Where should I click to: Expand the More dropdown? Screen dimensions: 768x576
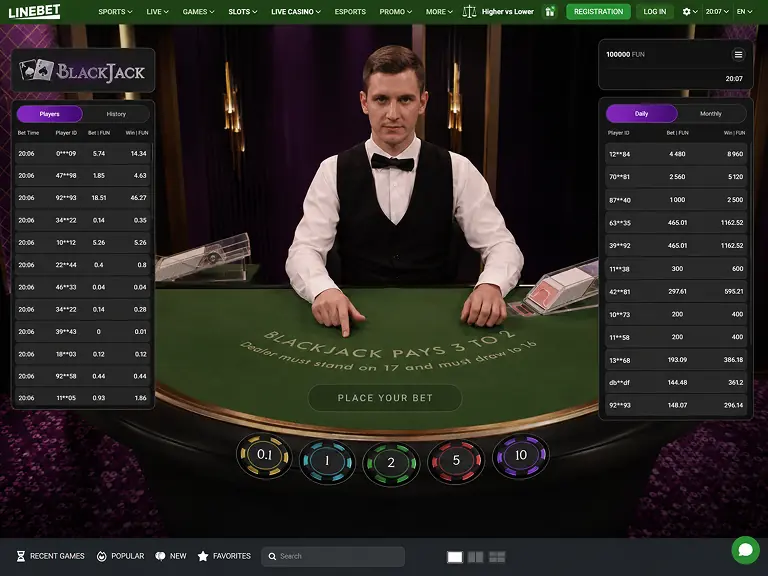click(x=439, y=11)
